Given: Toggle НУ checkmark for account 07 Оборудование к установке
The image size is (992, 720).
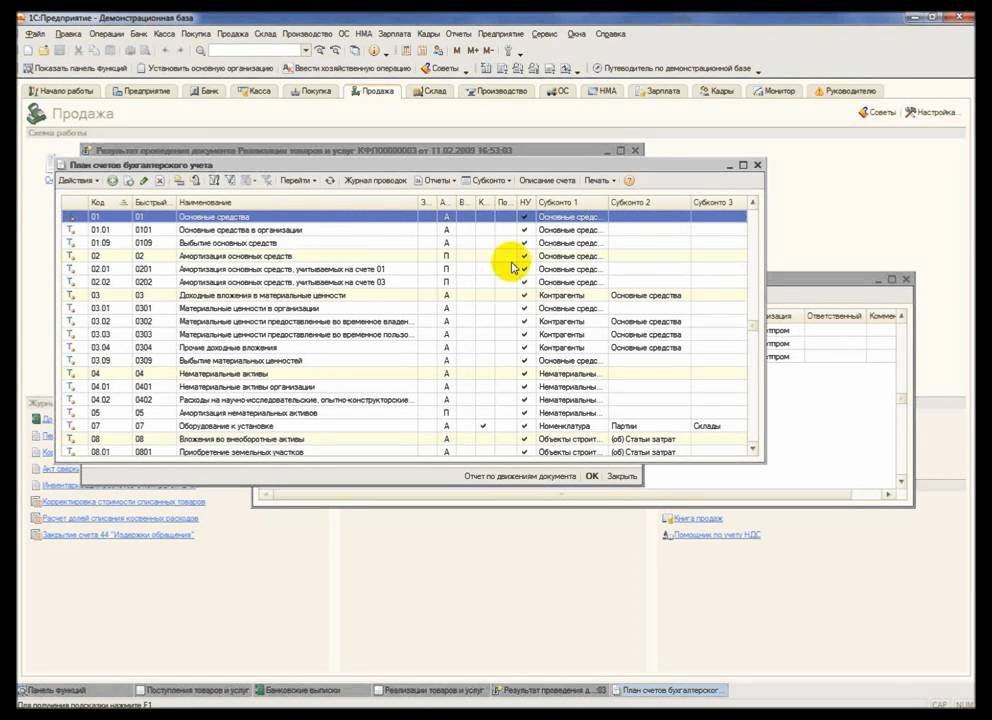Looking at the screenshot, I should (524, 426).
